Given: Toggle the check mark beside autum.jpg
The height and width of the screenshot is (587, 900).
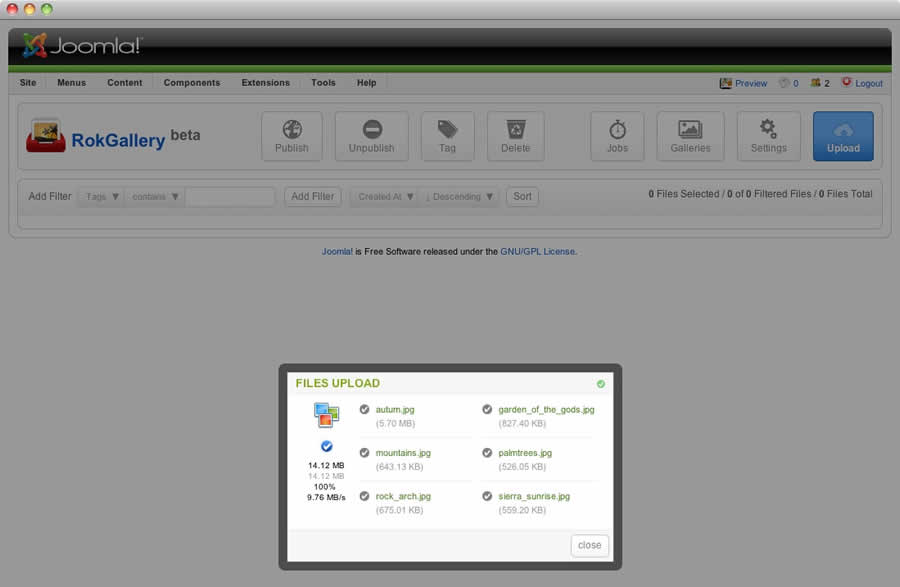Looking at the screenshot, I should tap(365, 409).
